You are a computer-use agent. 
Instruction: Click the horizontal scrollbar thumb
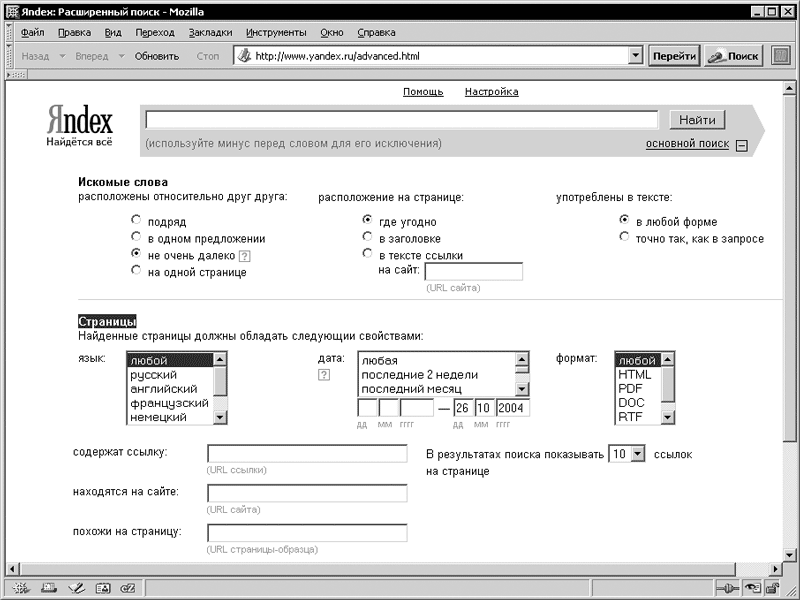377,568
